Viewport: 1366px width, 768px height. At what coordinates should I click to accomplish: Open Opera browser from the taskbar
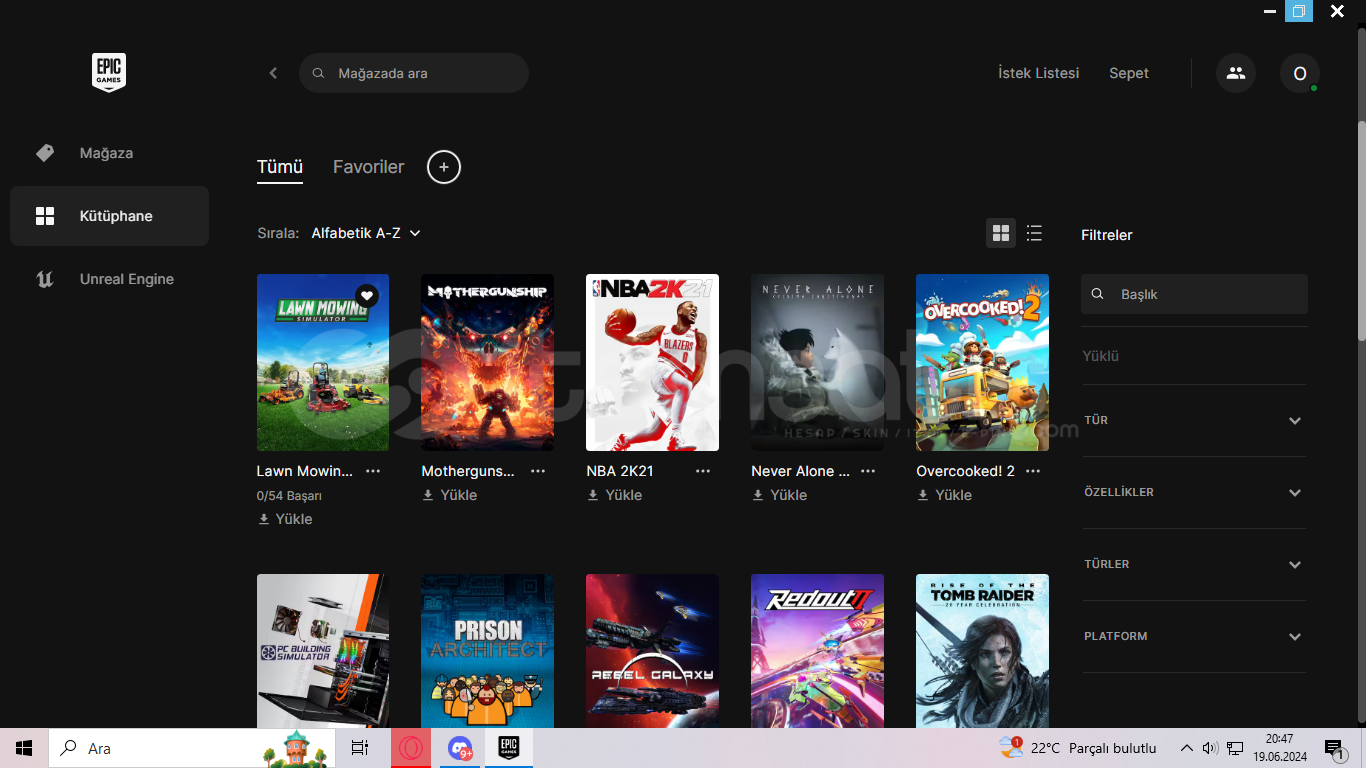click(x=412, y=748)
